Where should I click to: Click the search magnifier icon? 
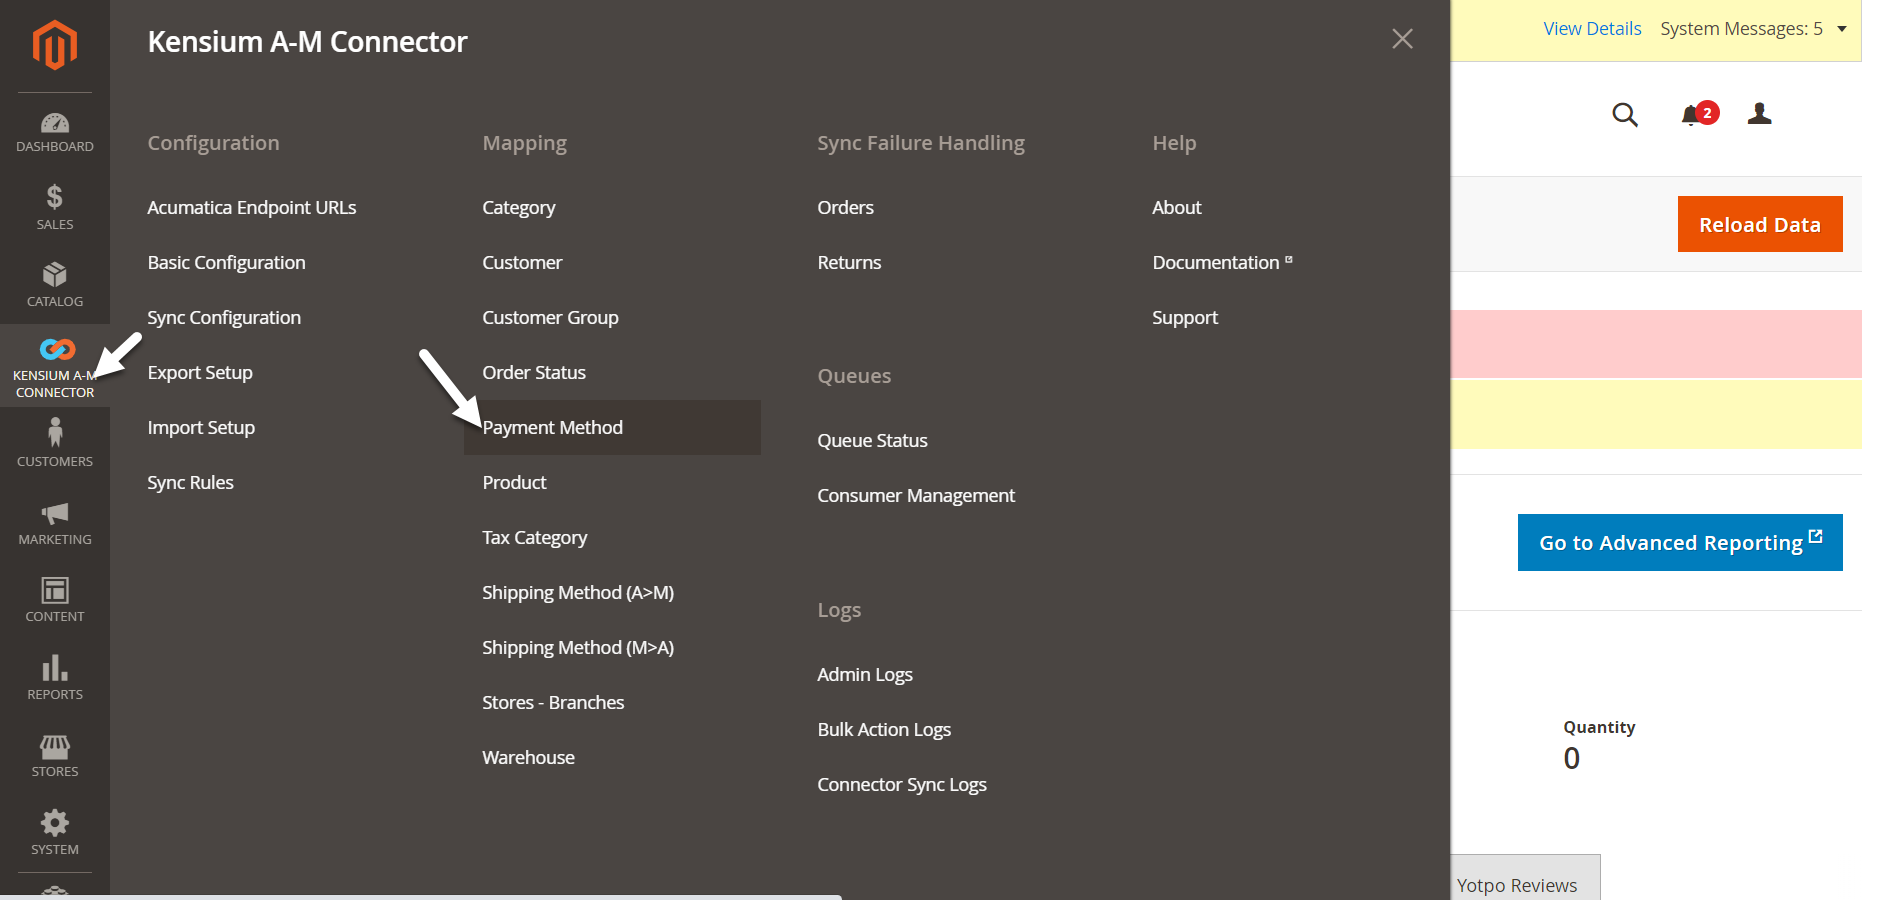[x=1625, y=115]
